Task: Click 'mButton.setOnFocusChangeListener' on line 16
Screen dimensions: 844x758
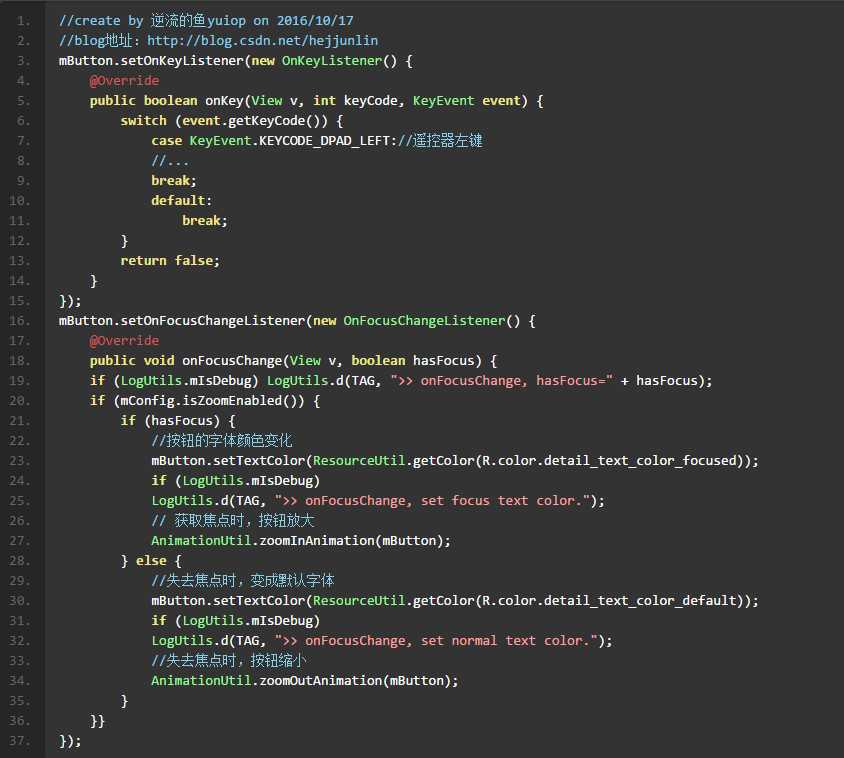Action: pos(182,321)
